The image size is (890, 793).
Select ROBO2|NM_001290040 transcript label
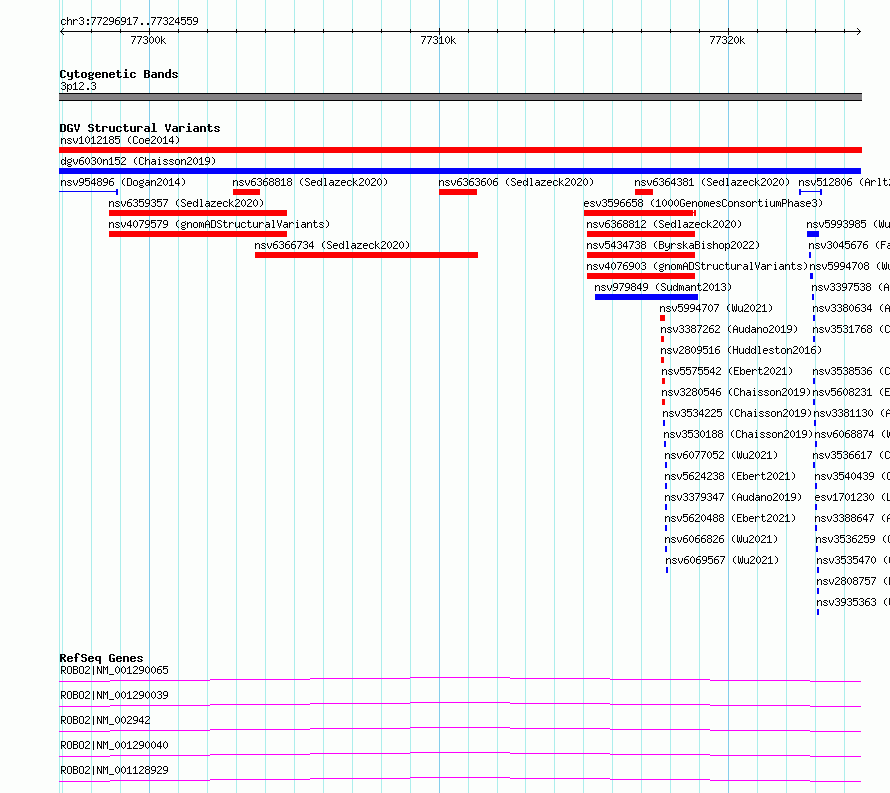pos(115,745)
